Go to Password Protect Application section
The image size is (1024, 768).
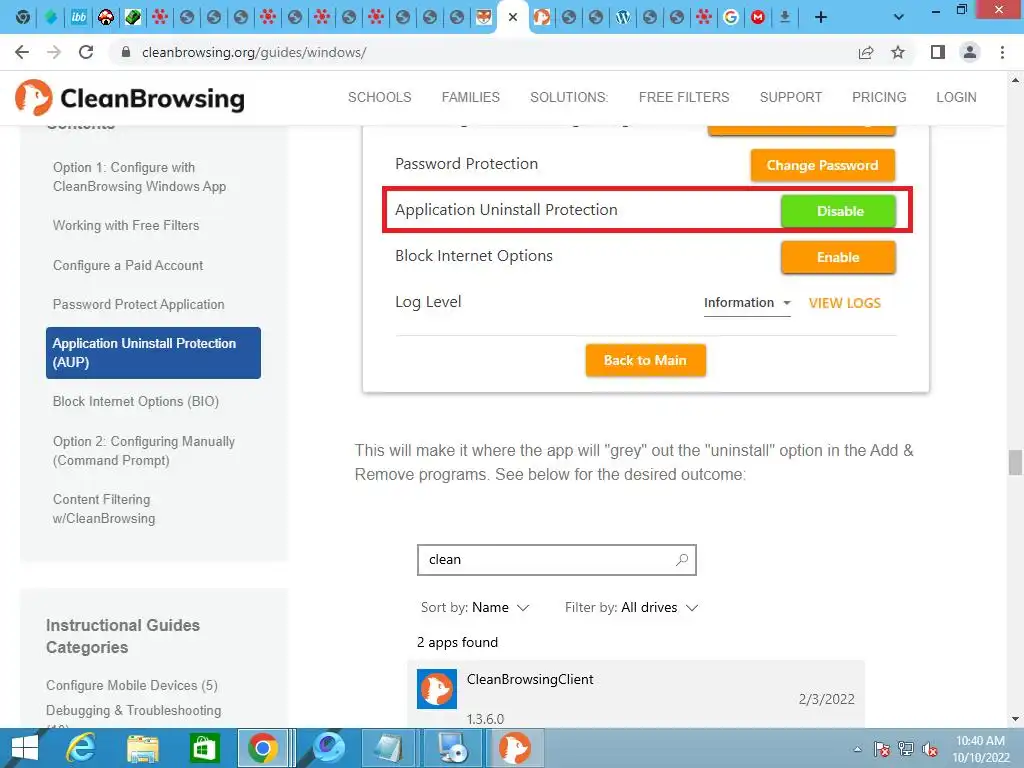point(138,304)
